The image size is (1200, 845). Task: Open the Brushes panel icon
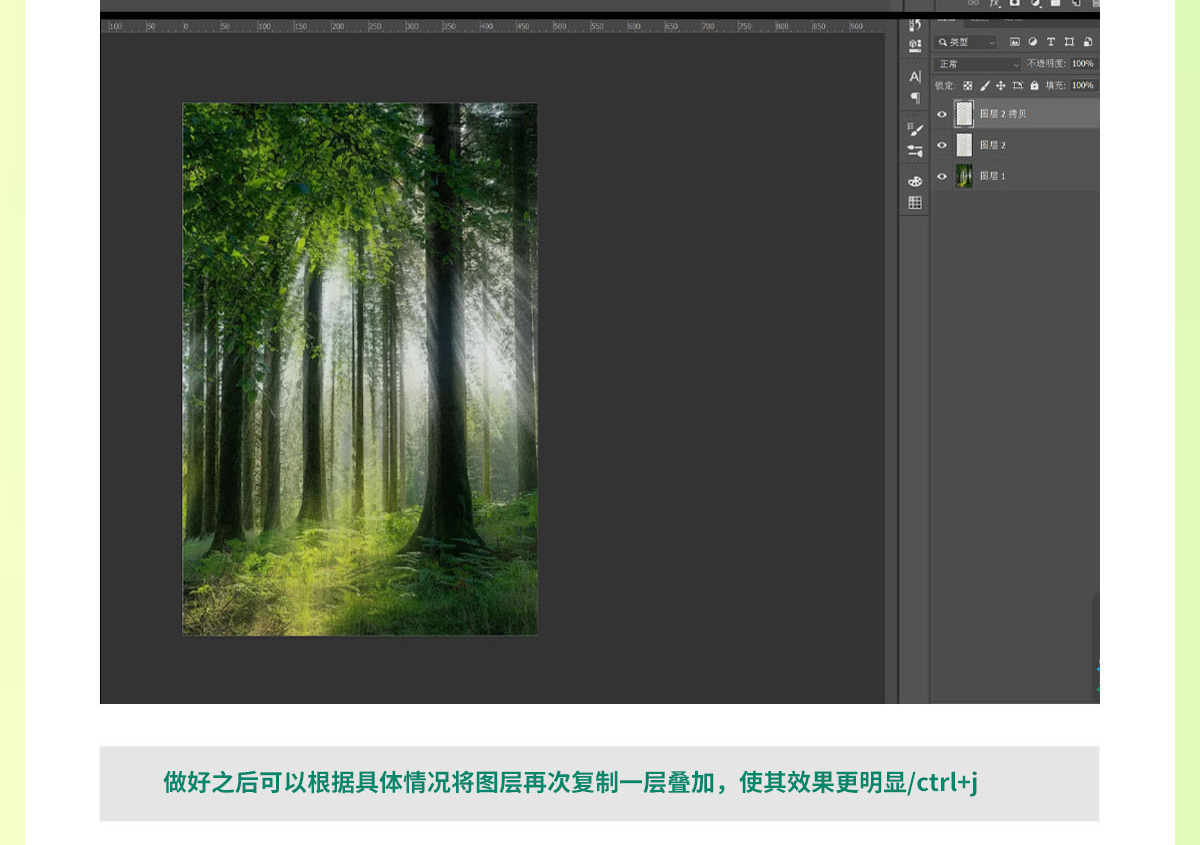(x=915, y=129)
